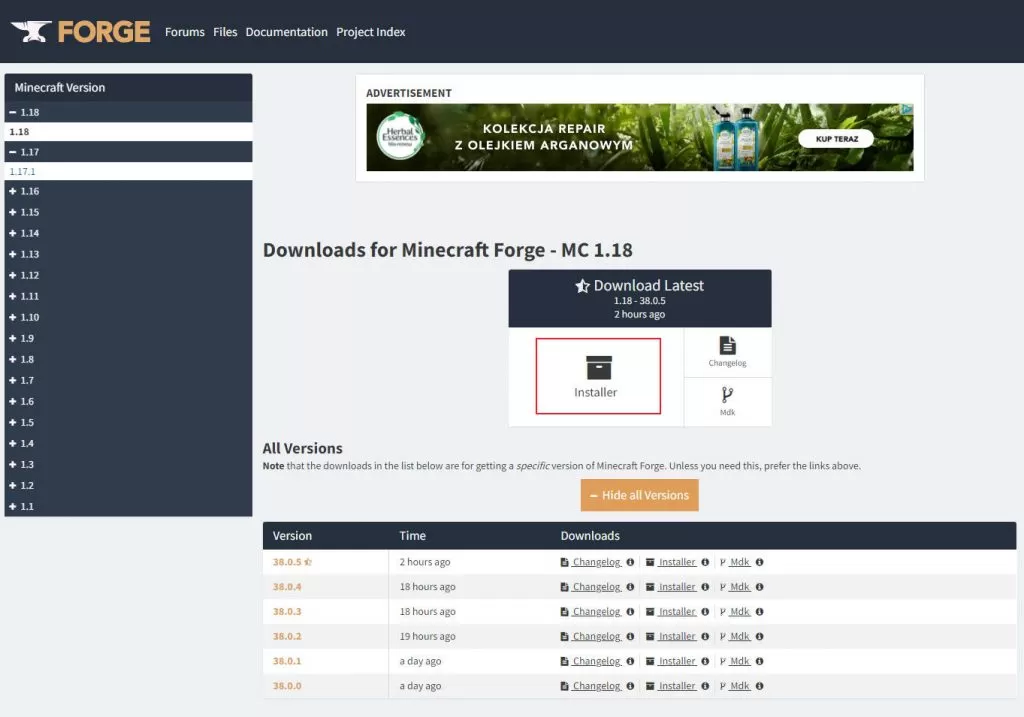The width and height of the screenshot is (1024, 717).
Task: Collapse the 1.18 version group
Action: (128, 112)
